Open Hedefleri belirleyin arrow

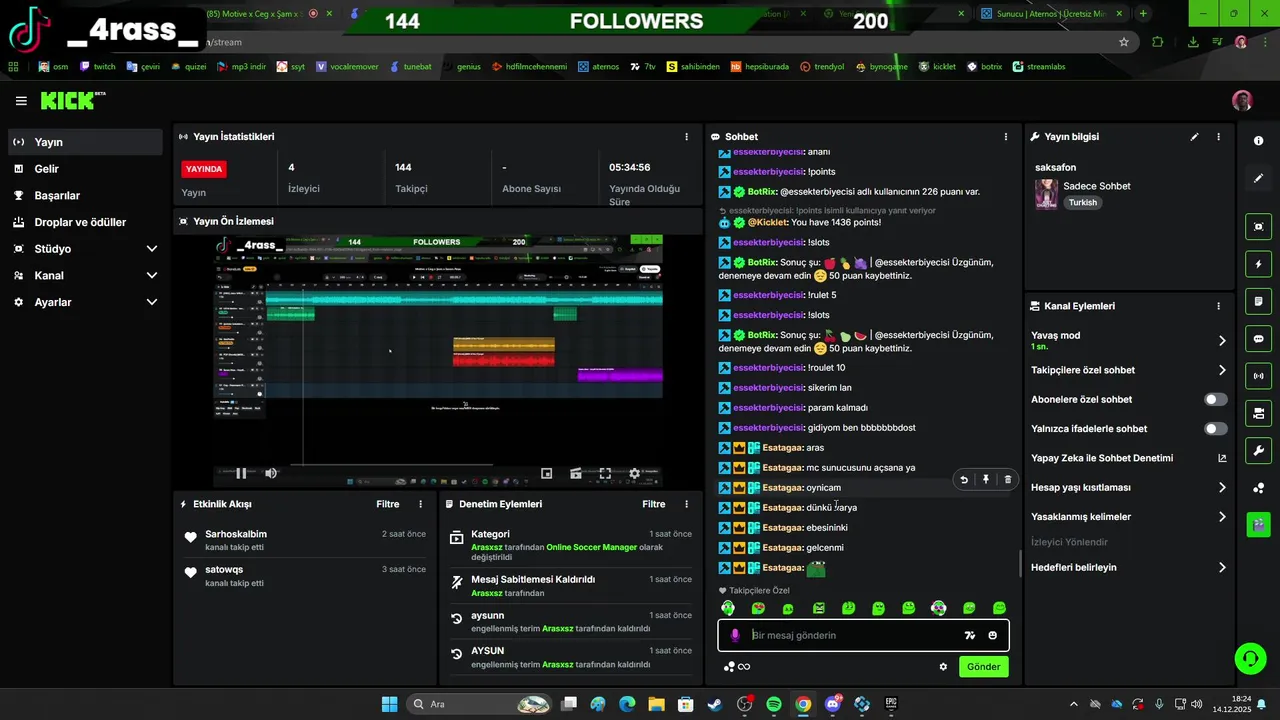(x=1222, y=567)
